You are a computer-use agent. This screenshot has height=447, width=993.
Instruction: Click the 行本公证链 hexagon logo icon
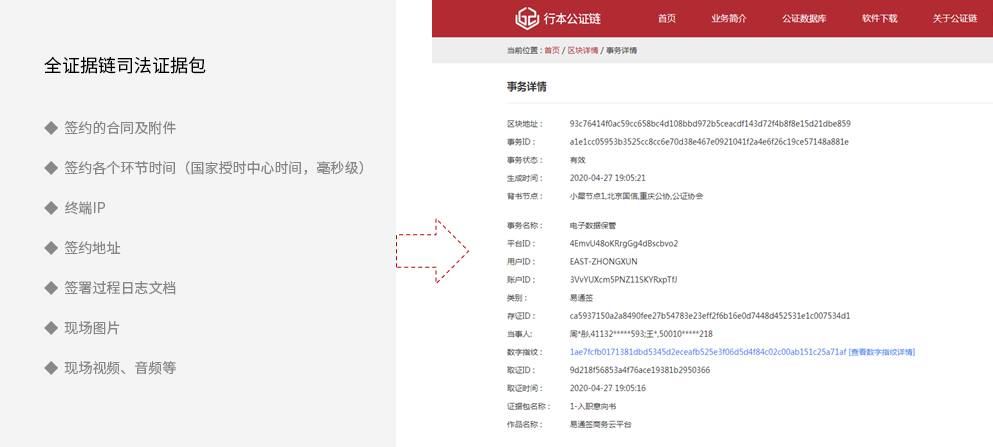pos(527,18)
